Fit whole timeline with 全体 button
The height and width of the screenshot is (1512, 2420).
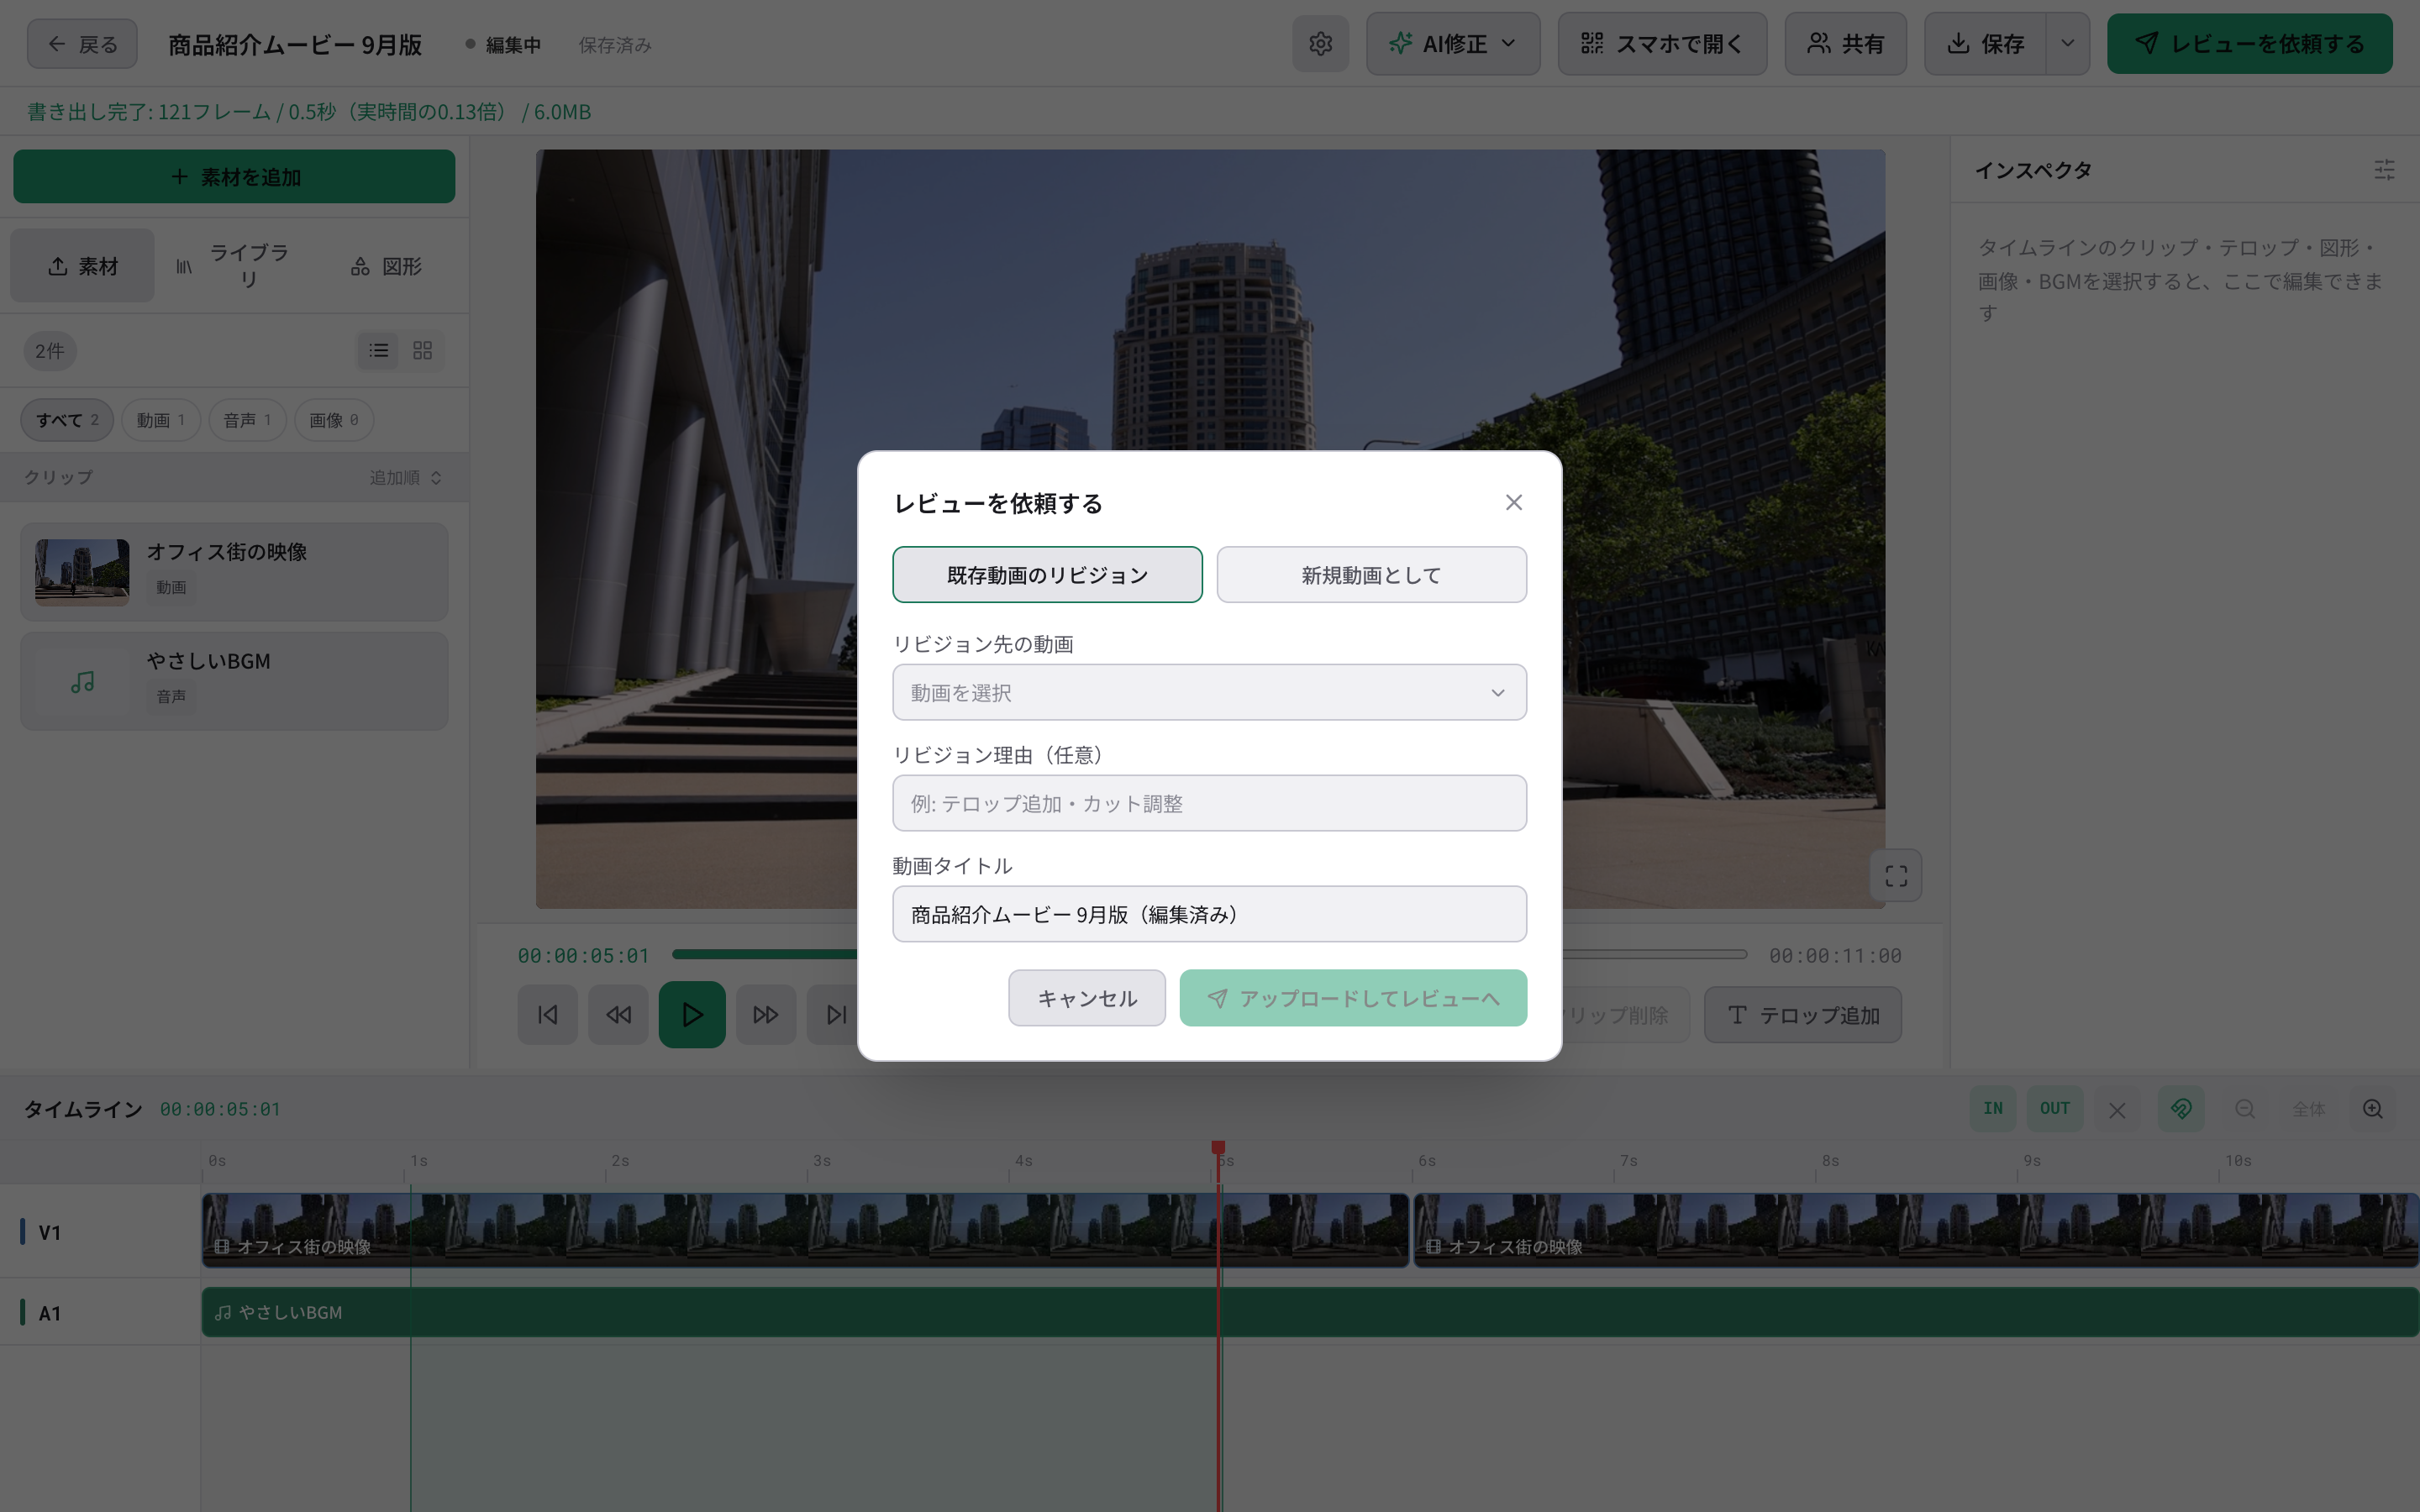coord(2309,1109)
